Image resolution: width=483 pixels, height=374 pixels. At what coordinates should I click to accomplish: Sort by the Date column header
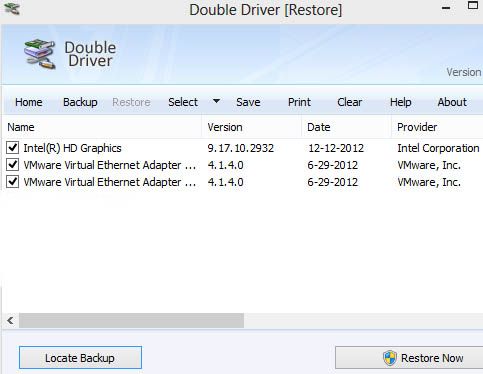click(346, 127)
